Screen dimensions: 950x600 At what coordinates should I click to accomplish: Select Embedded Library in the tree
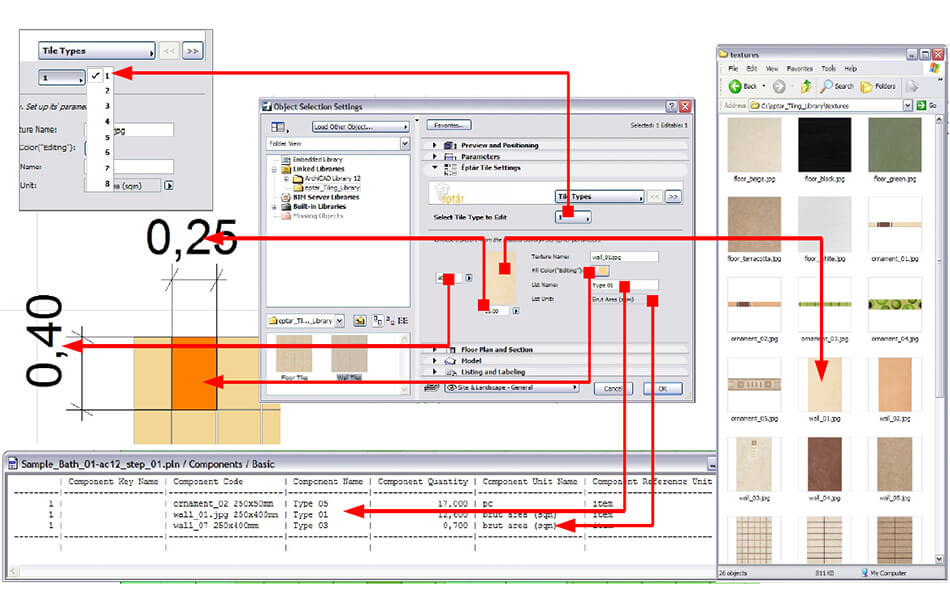(x=317, y=159)
